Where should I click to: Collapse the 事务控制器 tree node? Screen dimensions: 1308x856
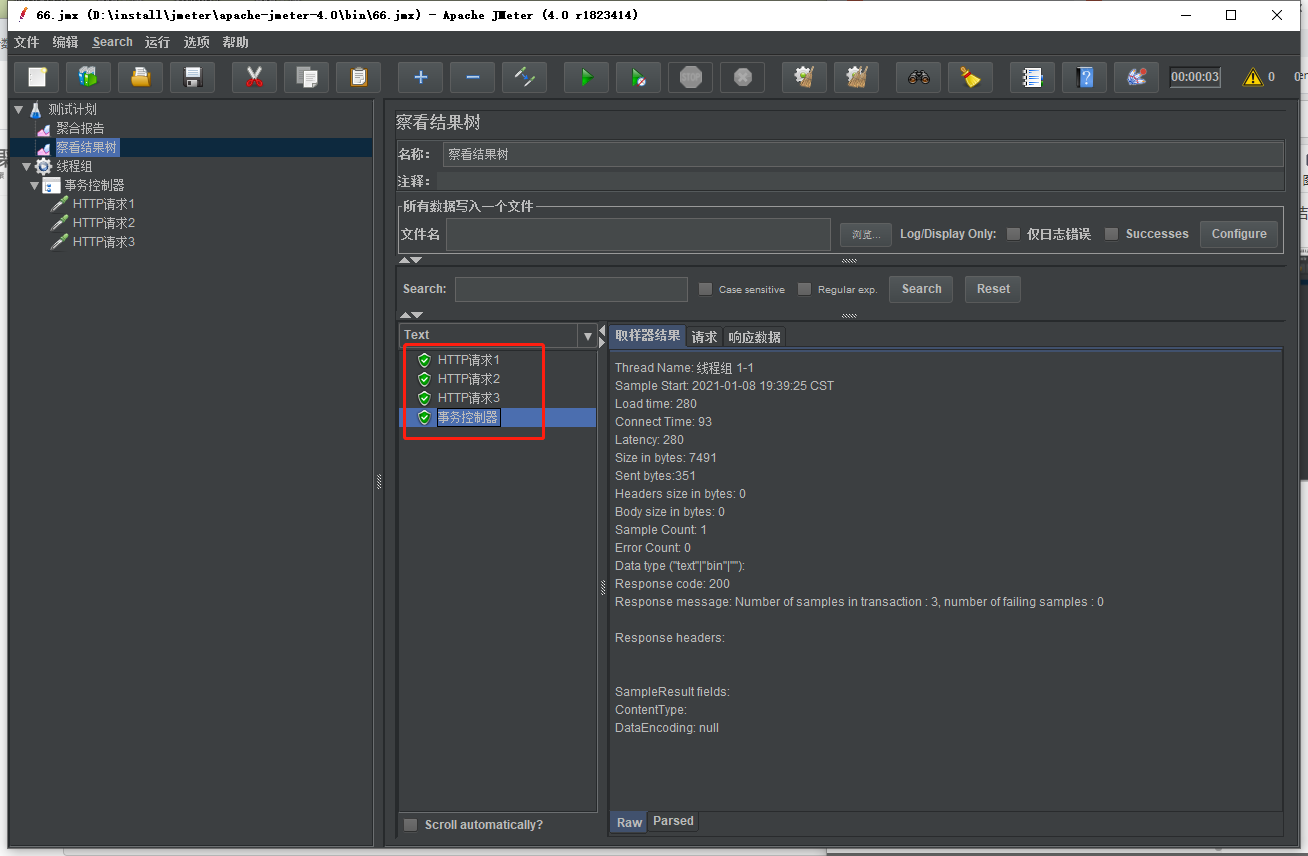pos(34,185)
